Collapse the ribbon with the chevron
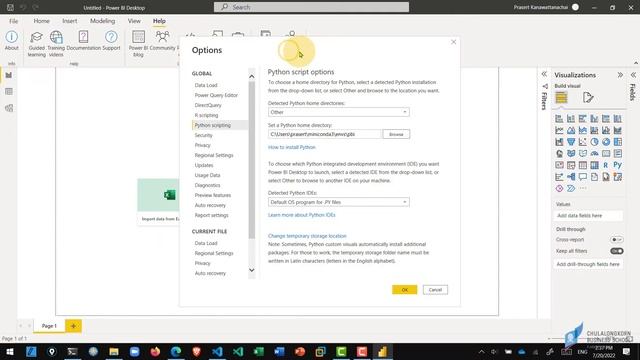 [x=636, y=63]
